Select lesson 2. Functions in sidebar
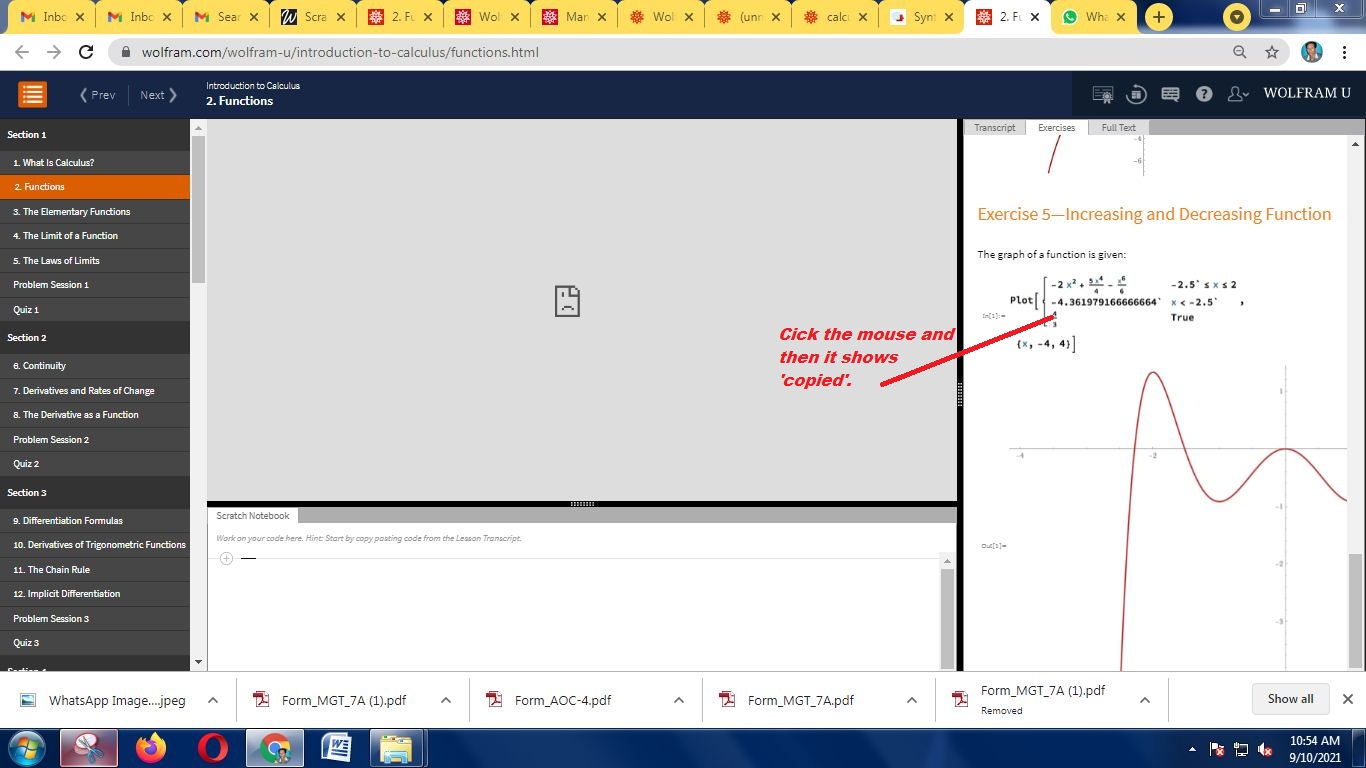Viewport: 1366px width, 768px height. pyautogui.click(x=95, y=187)
